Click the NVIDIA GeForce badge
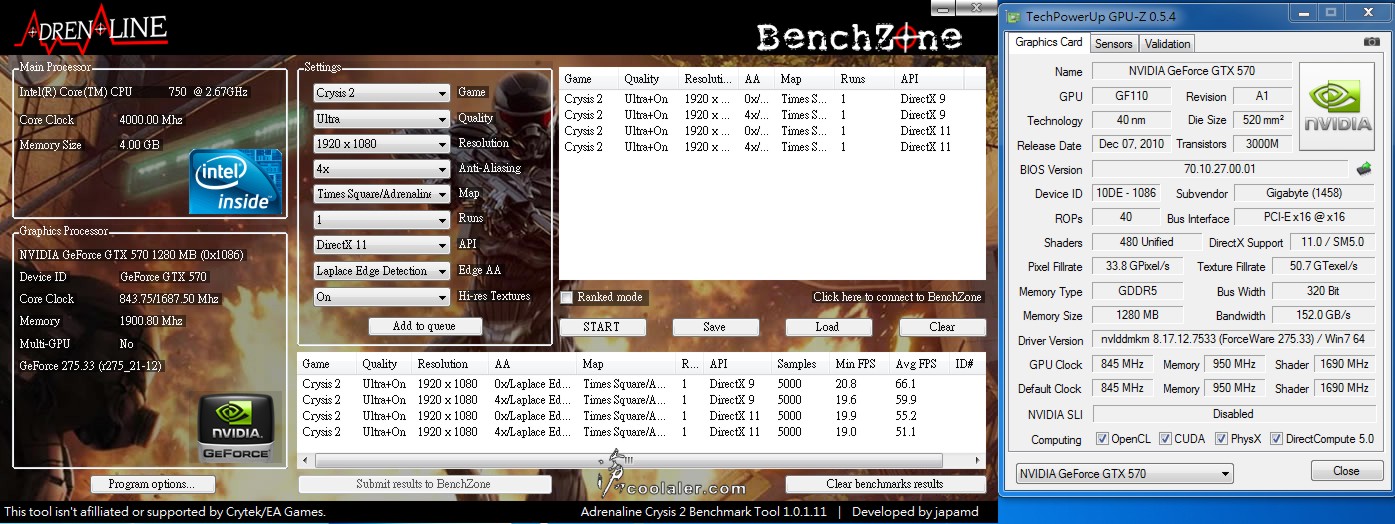 pos(236,429)
